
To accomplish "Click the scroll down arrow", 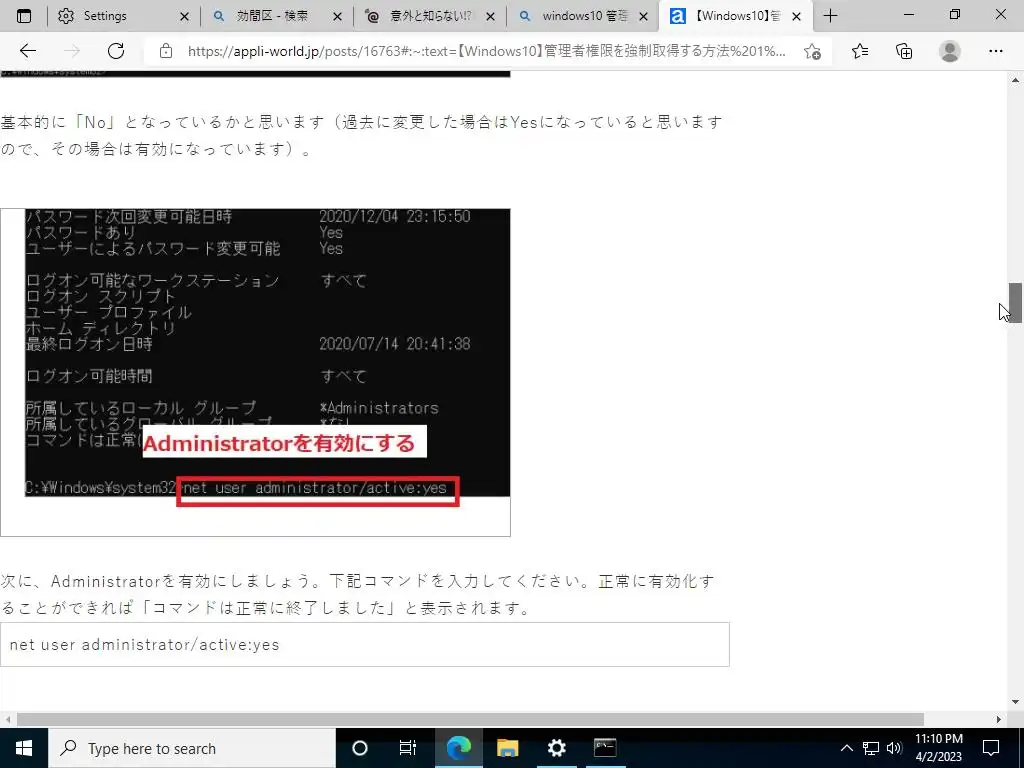I will [1015, 703].
